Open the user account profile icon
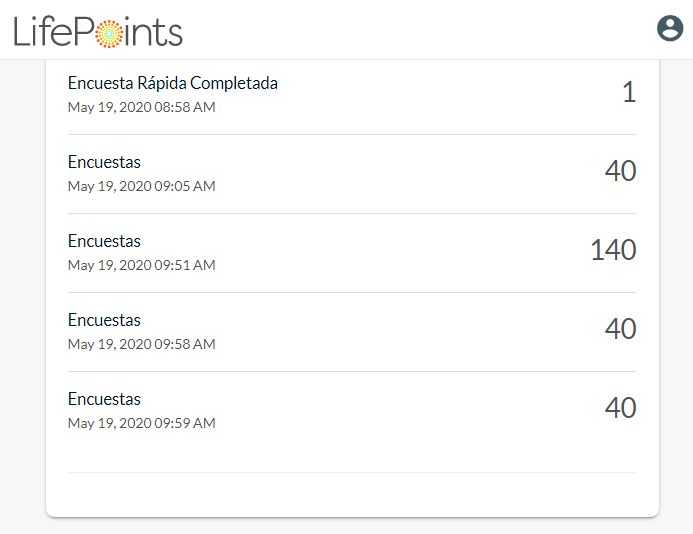Viewport: 693px width, 534px height. [669, 29]
